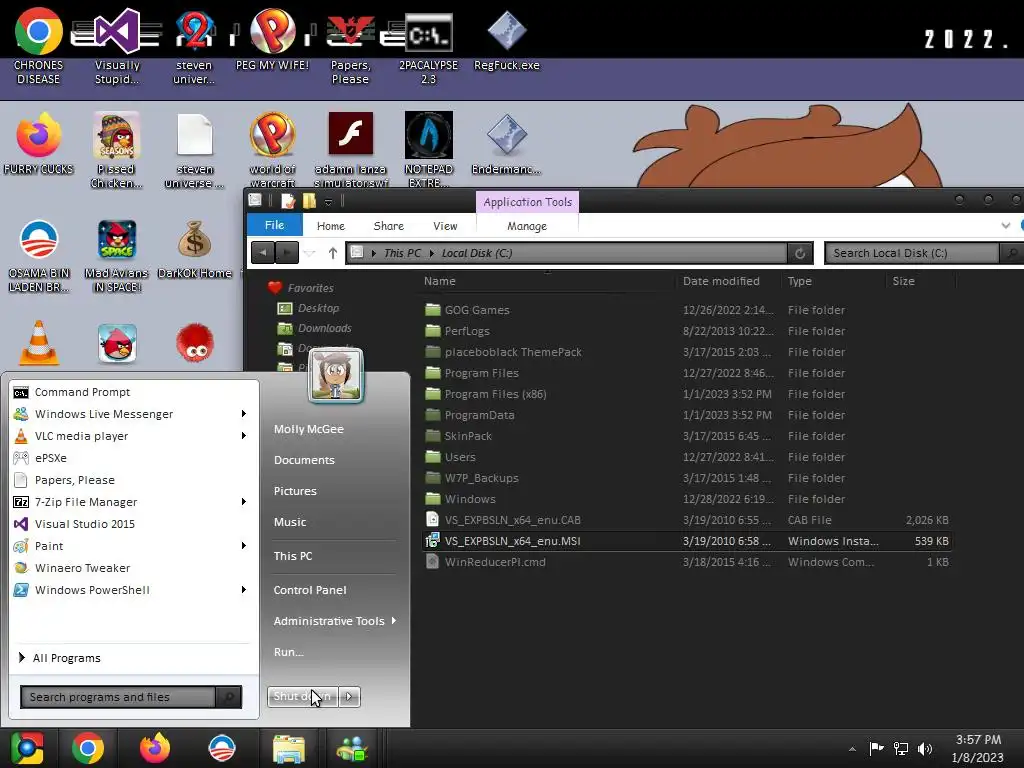Open Command Prompt from Start menu

click(x=82, y=392)
